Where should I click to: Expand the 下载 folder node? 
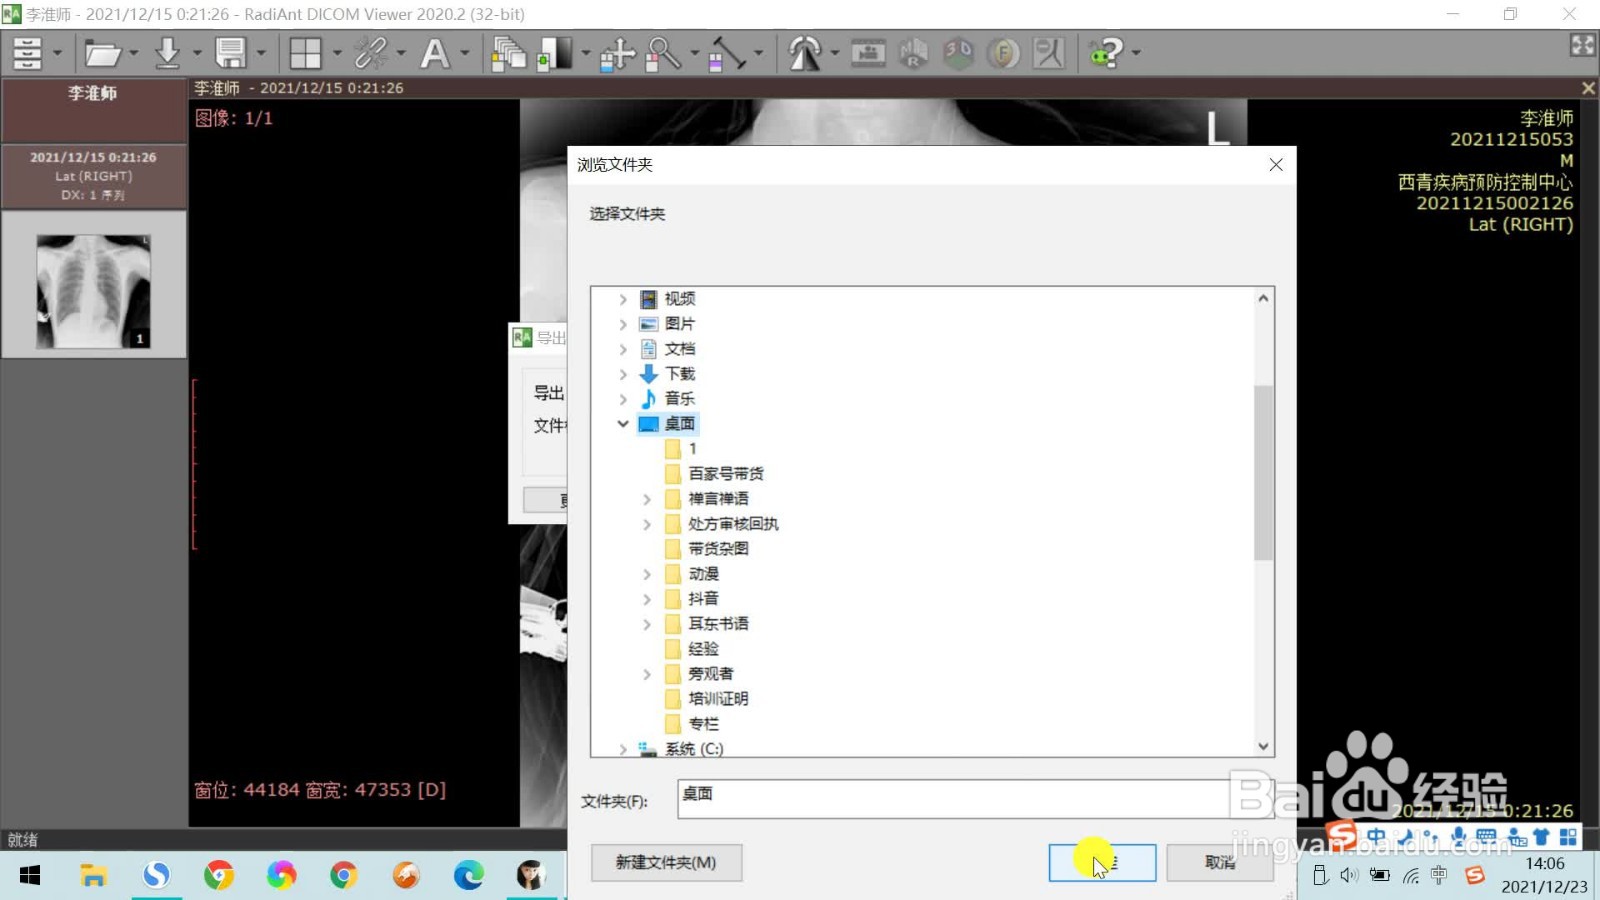tap(623, 374)
